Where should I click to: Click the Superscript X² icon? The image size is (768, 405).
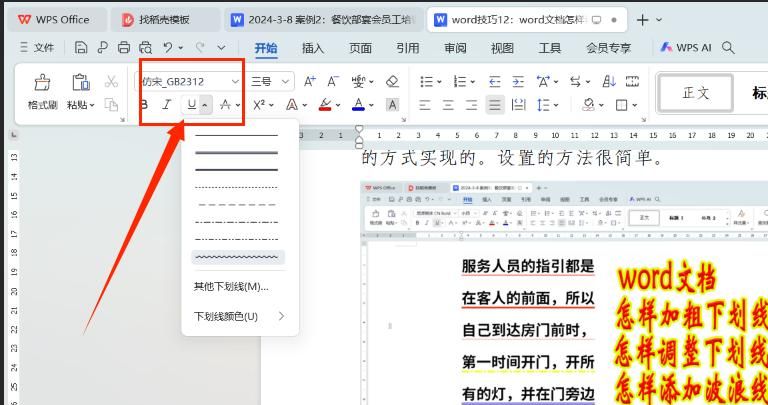click(x=259, y=104)
